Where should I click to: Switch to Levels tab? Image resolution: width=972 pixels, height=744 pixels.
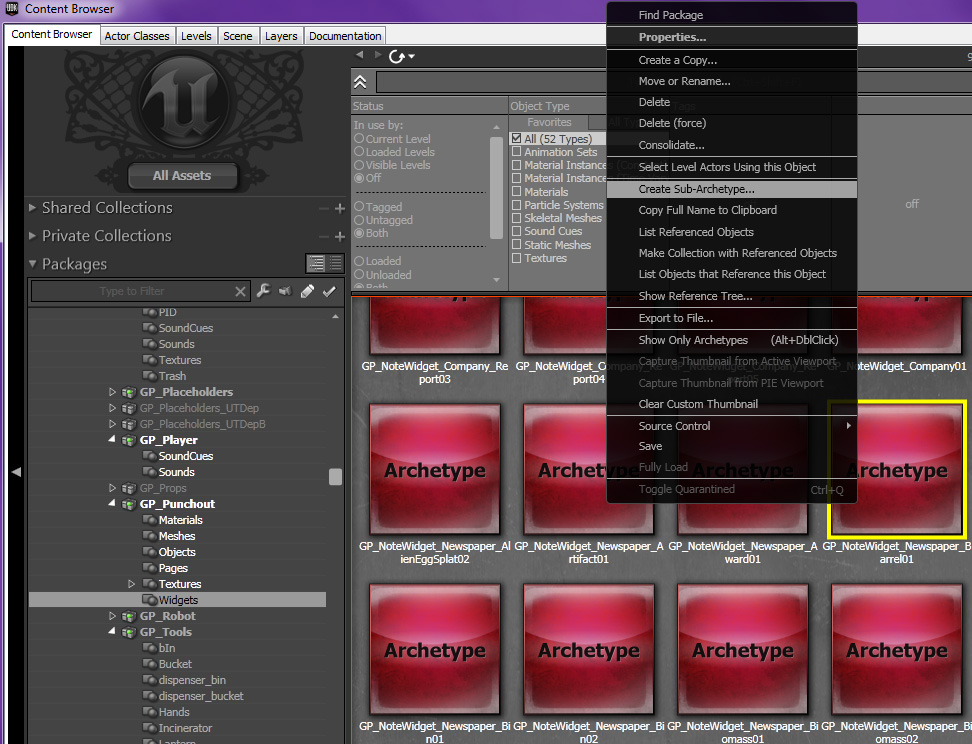pyautogui.click(x=196, y=36)
